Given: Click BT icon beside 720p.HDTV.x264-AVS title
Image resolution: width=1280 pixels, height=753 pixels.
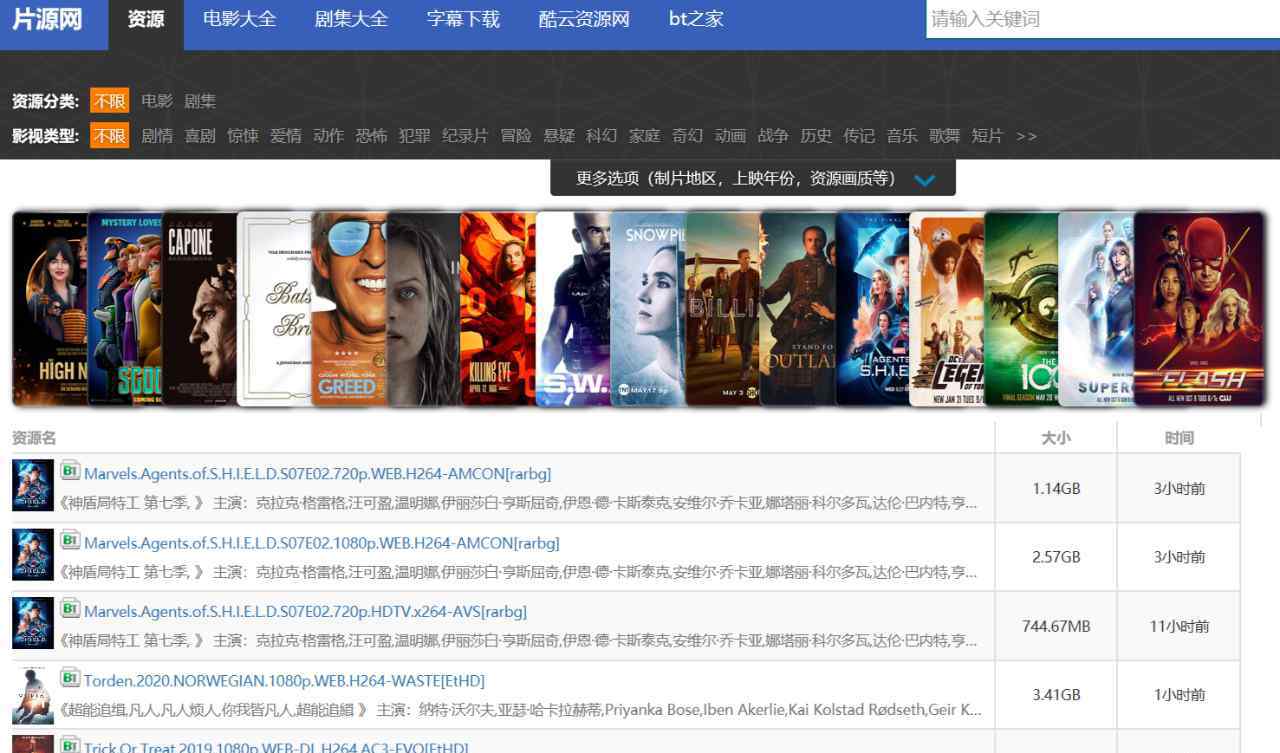Looking at the screenshot, I should (70, 607).
